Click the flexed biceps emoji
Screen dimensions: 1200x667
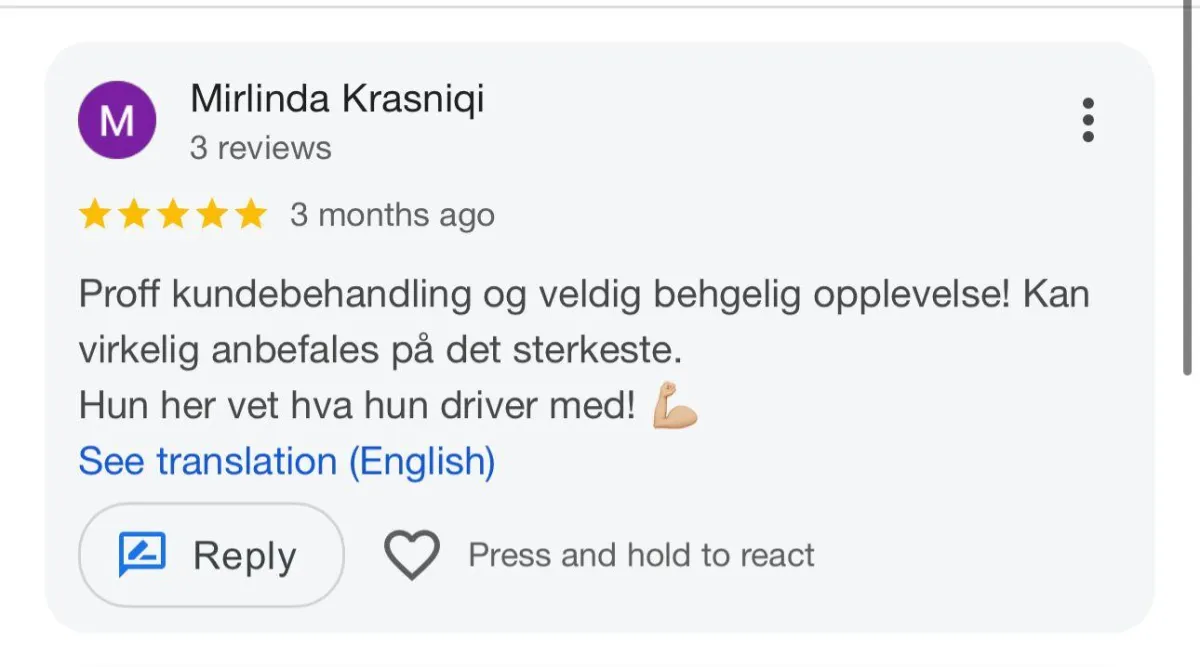point(675,407)
